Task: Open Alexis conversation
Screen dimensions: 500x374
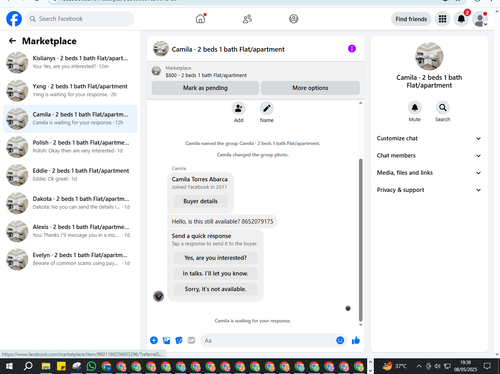Action: pyautogui.click(x=70, y=231)
